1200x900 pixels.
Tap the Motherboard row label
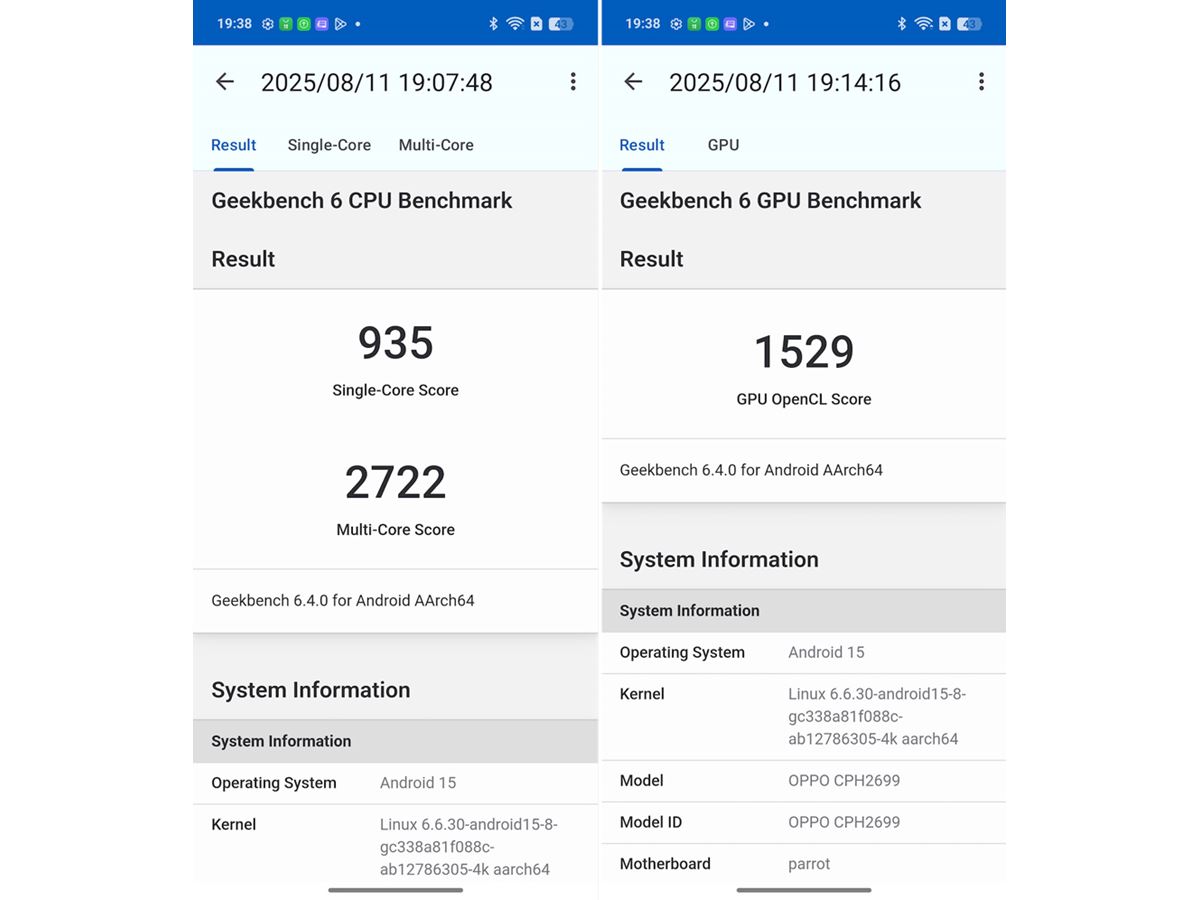point(665,864)
